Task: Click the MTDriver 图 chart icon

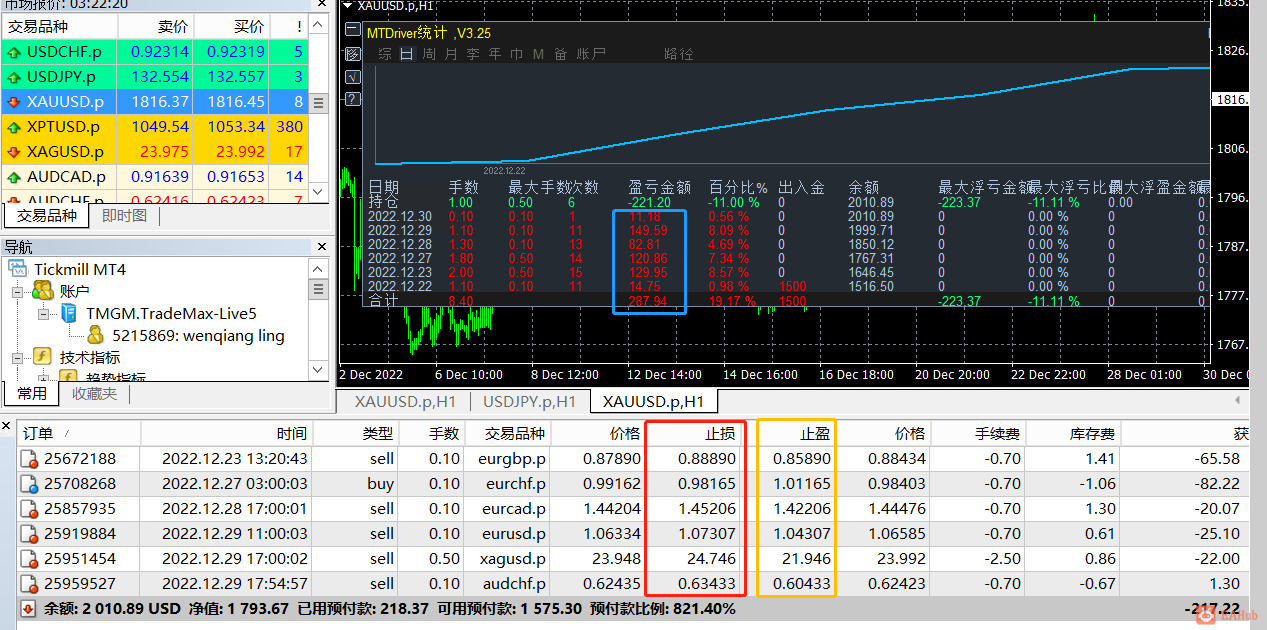Action: pyautogui.click(x=352, y=54)
